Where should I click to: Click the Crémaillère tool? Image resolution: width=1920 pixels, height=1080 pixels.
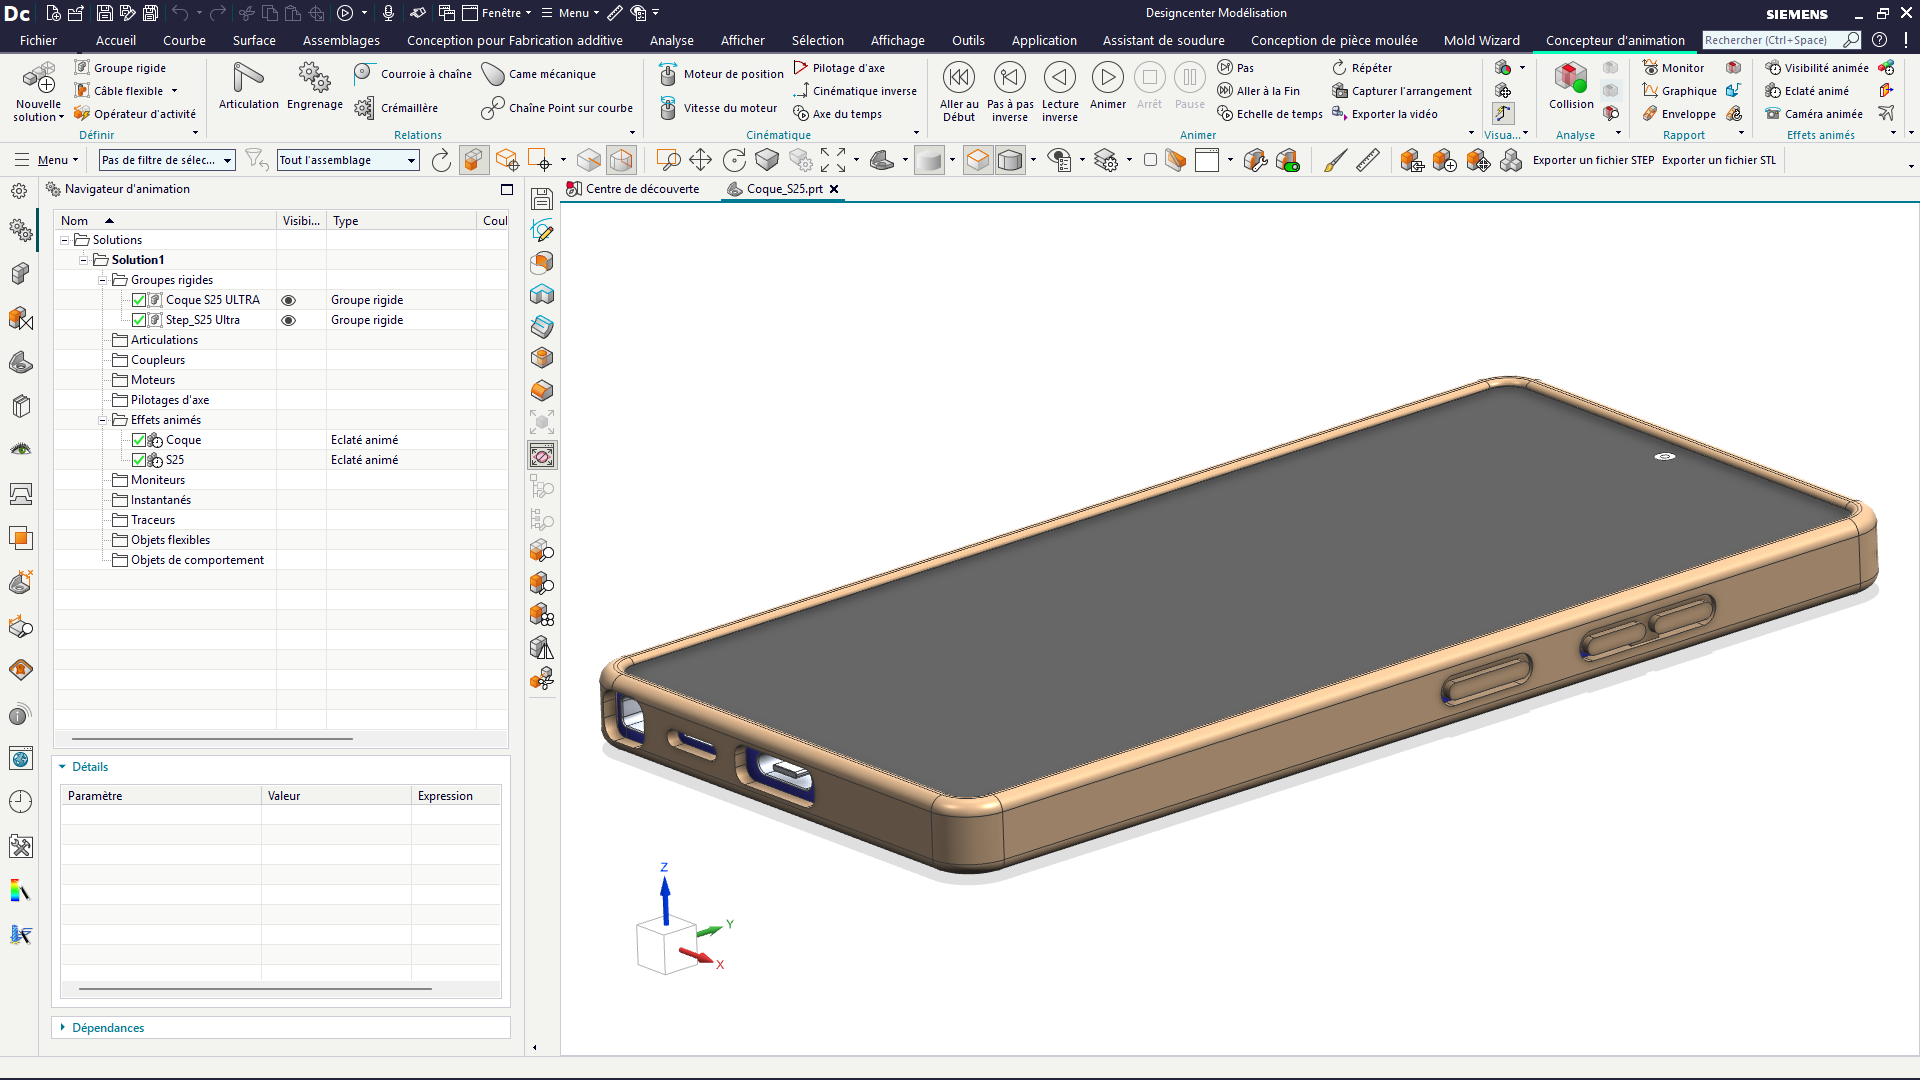coord(397,108)
